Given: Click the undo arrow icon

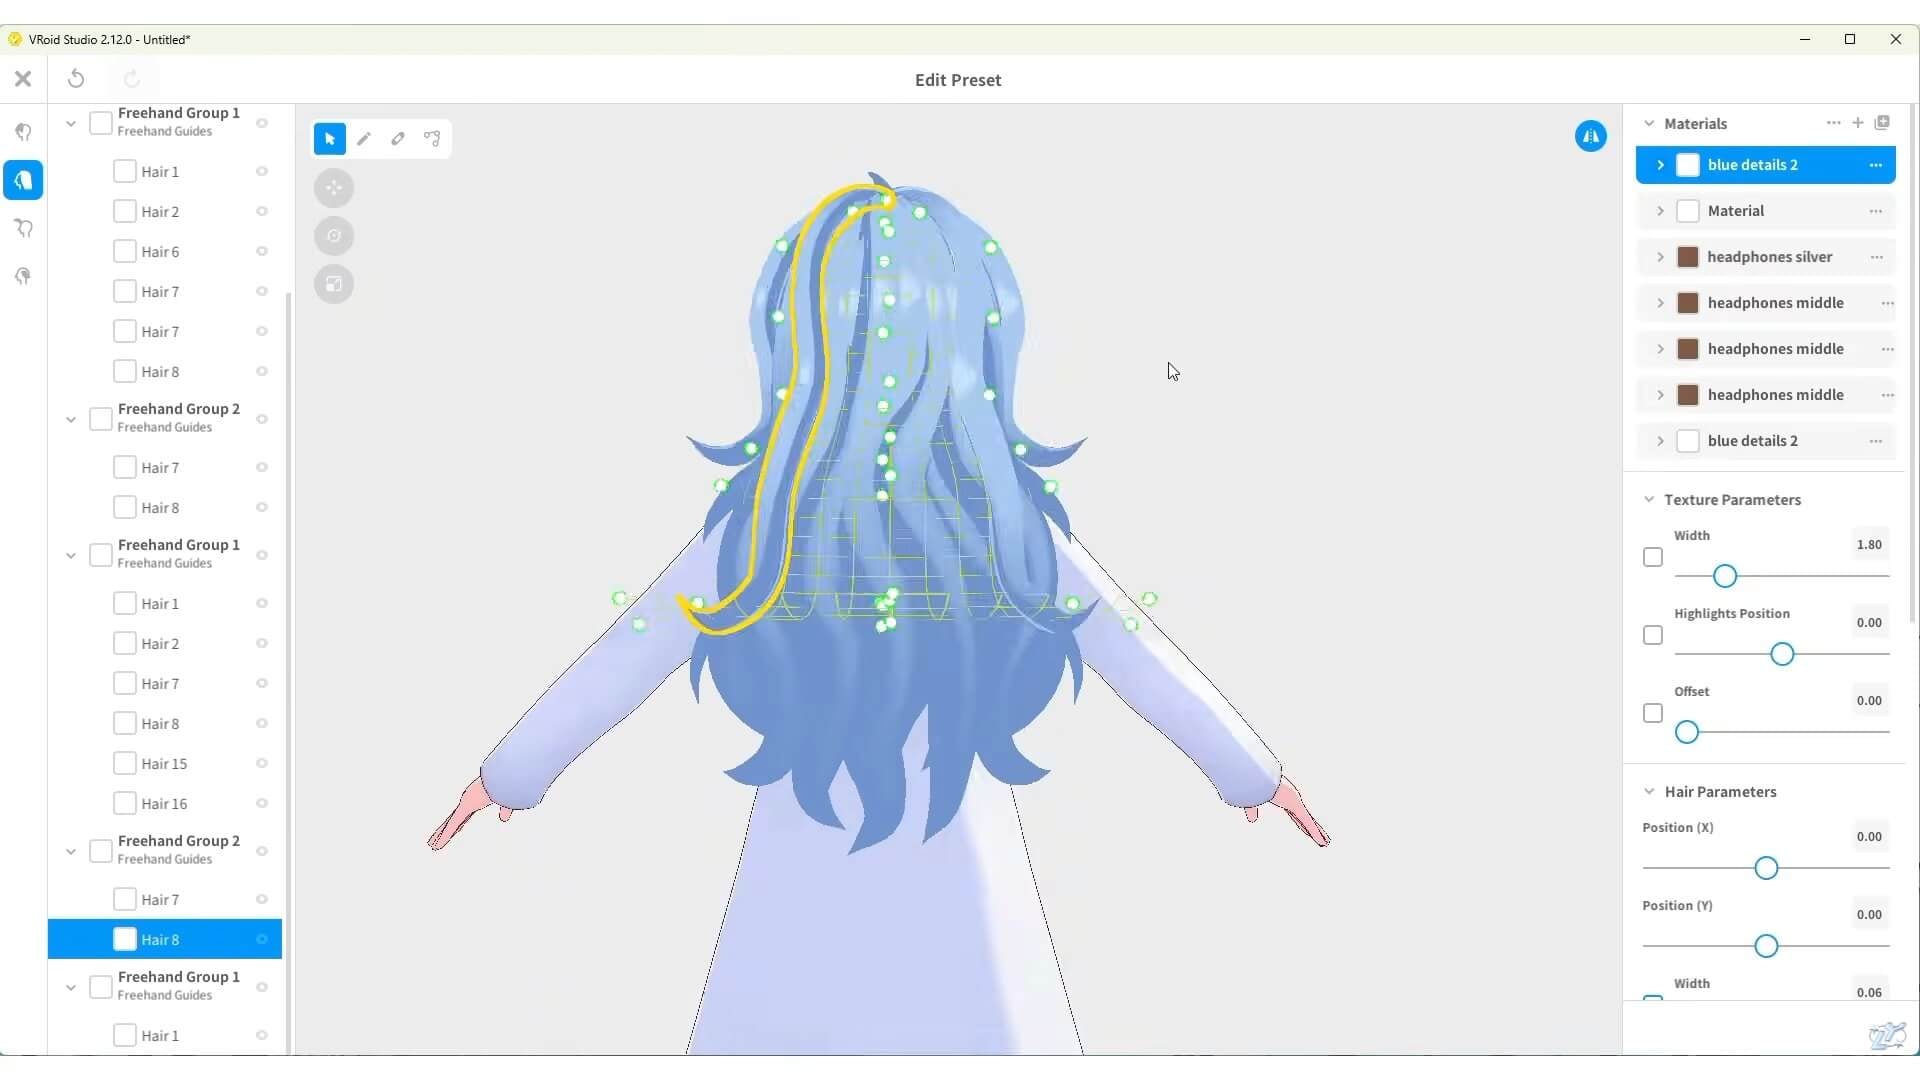Looking at the screenshot, I should pyautogui.click(x=76, y=79).
